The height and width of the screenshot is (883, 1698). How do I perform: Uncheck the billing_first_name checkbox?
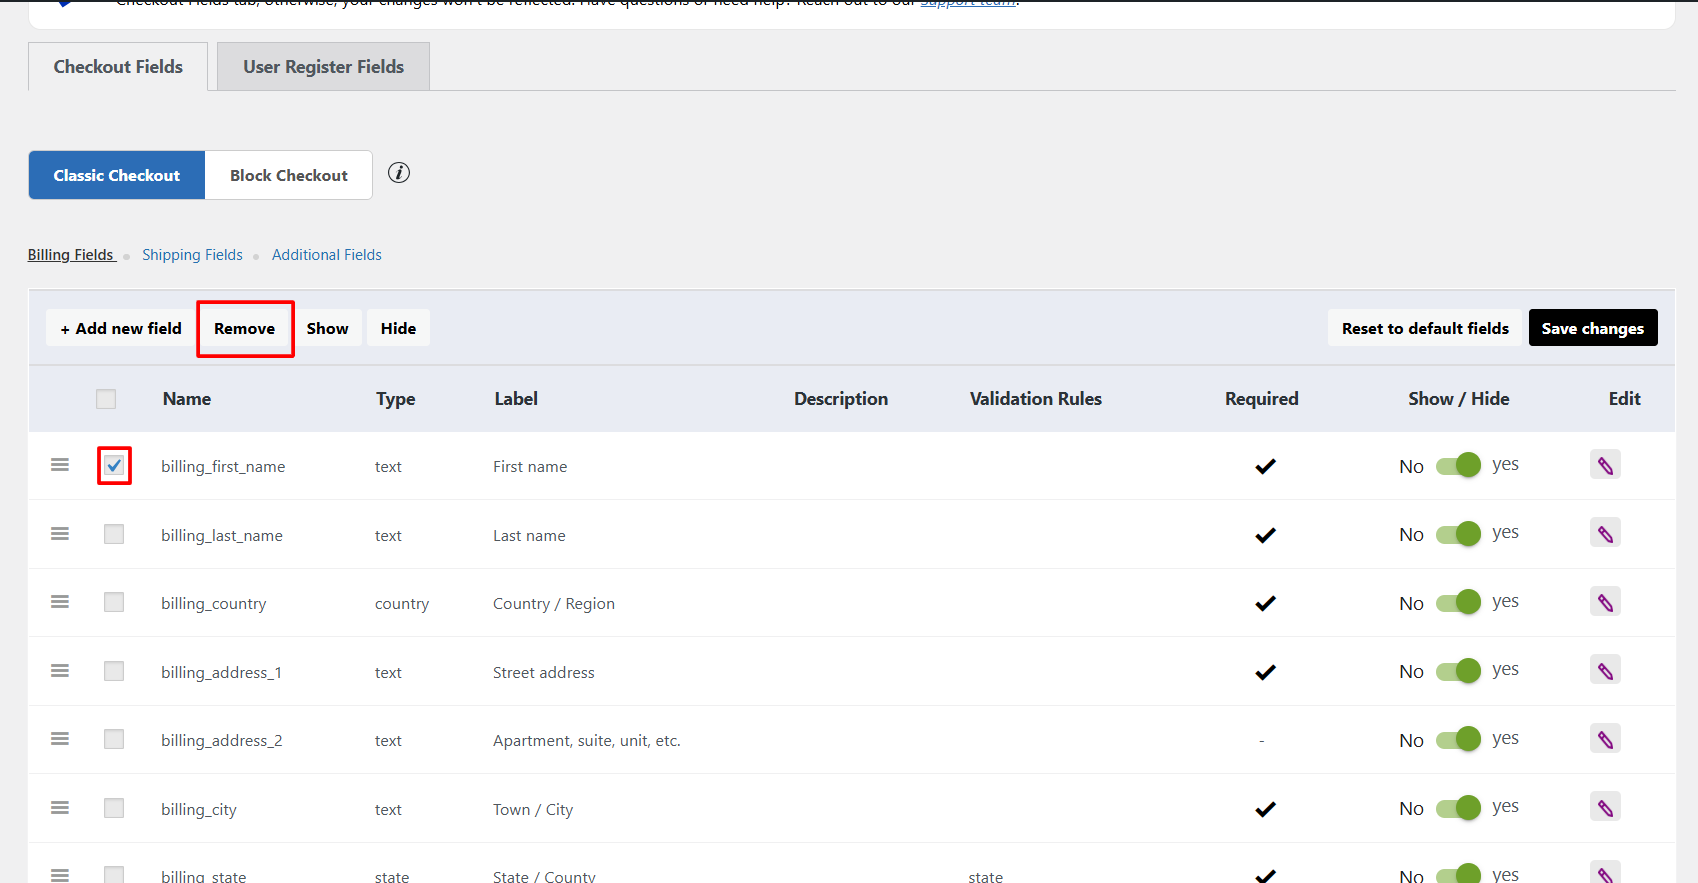pos(114,466)
